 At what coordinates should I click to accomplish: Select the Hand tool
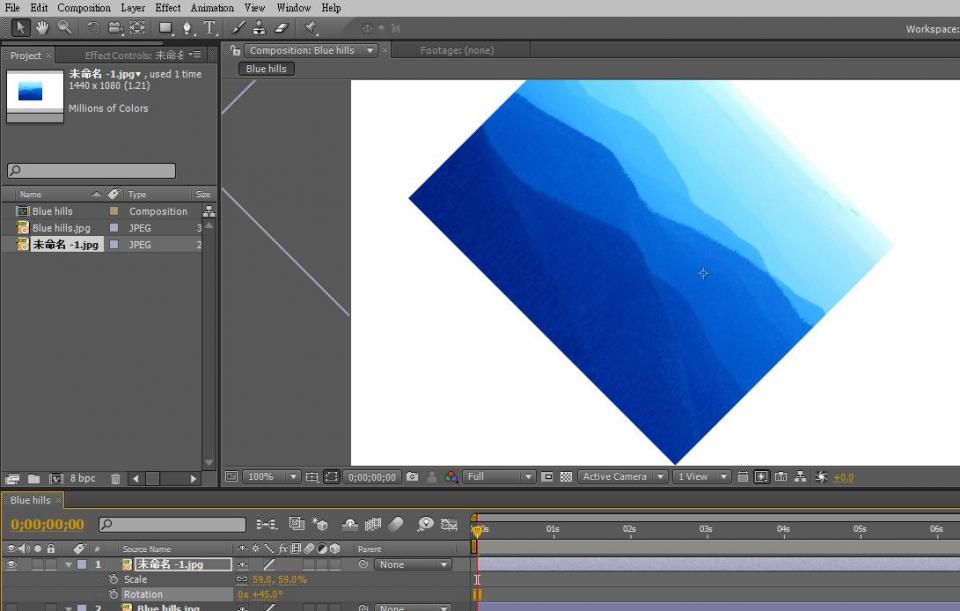[43, 28]
